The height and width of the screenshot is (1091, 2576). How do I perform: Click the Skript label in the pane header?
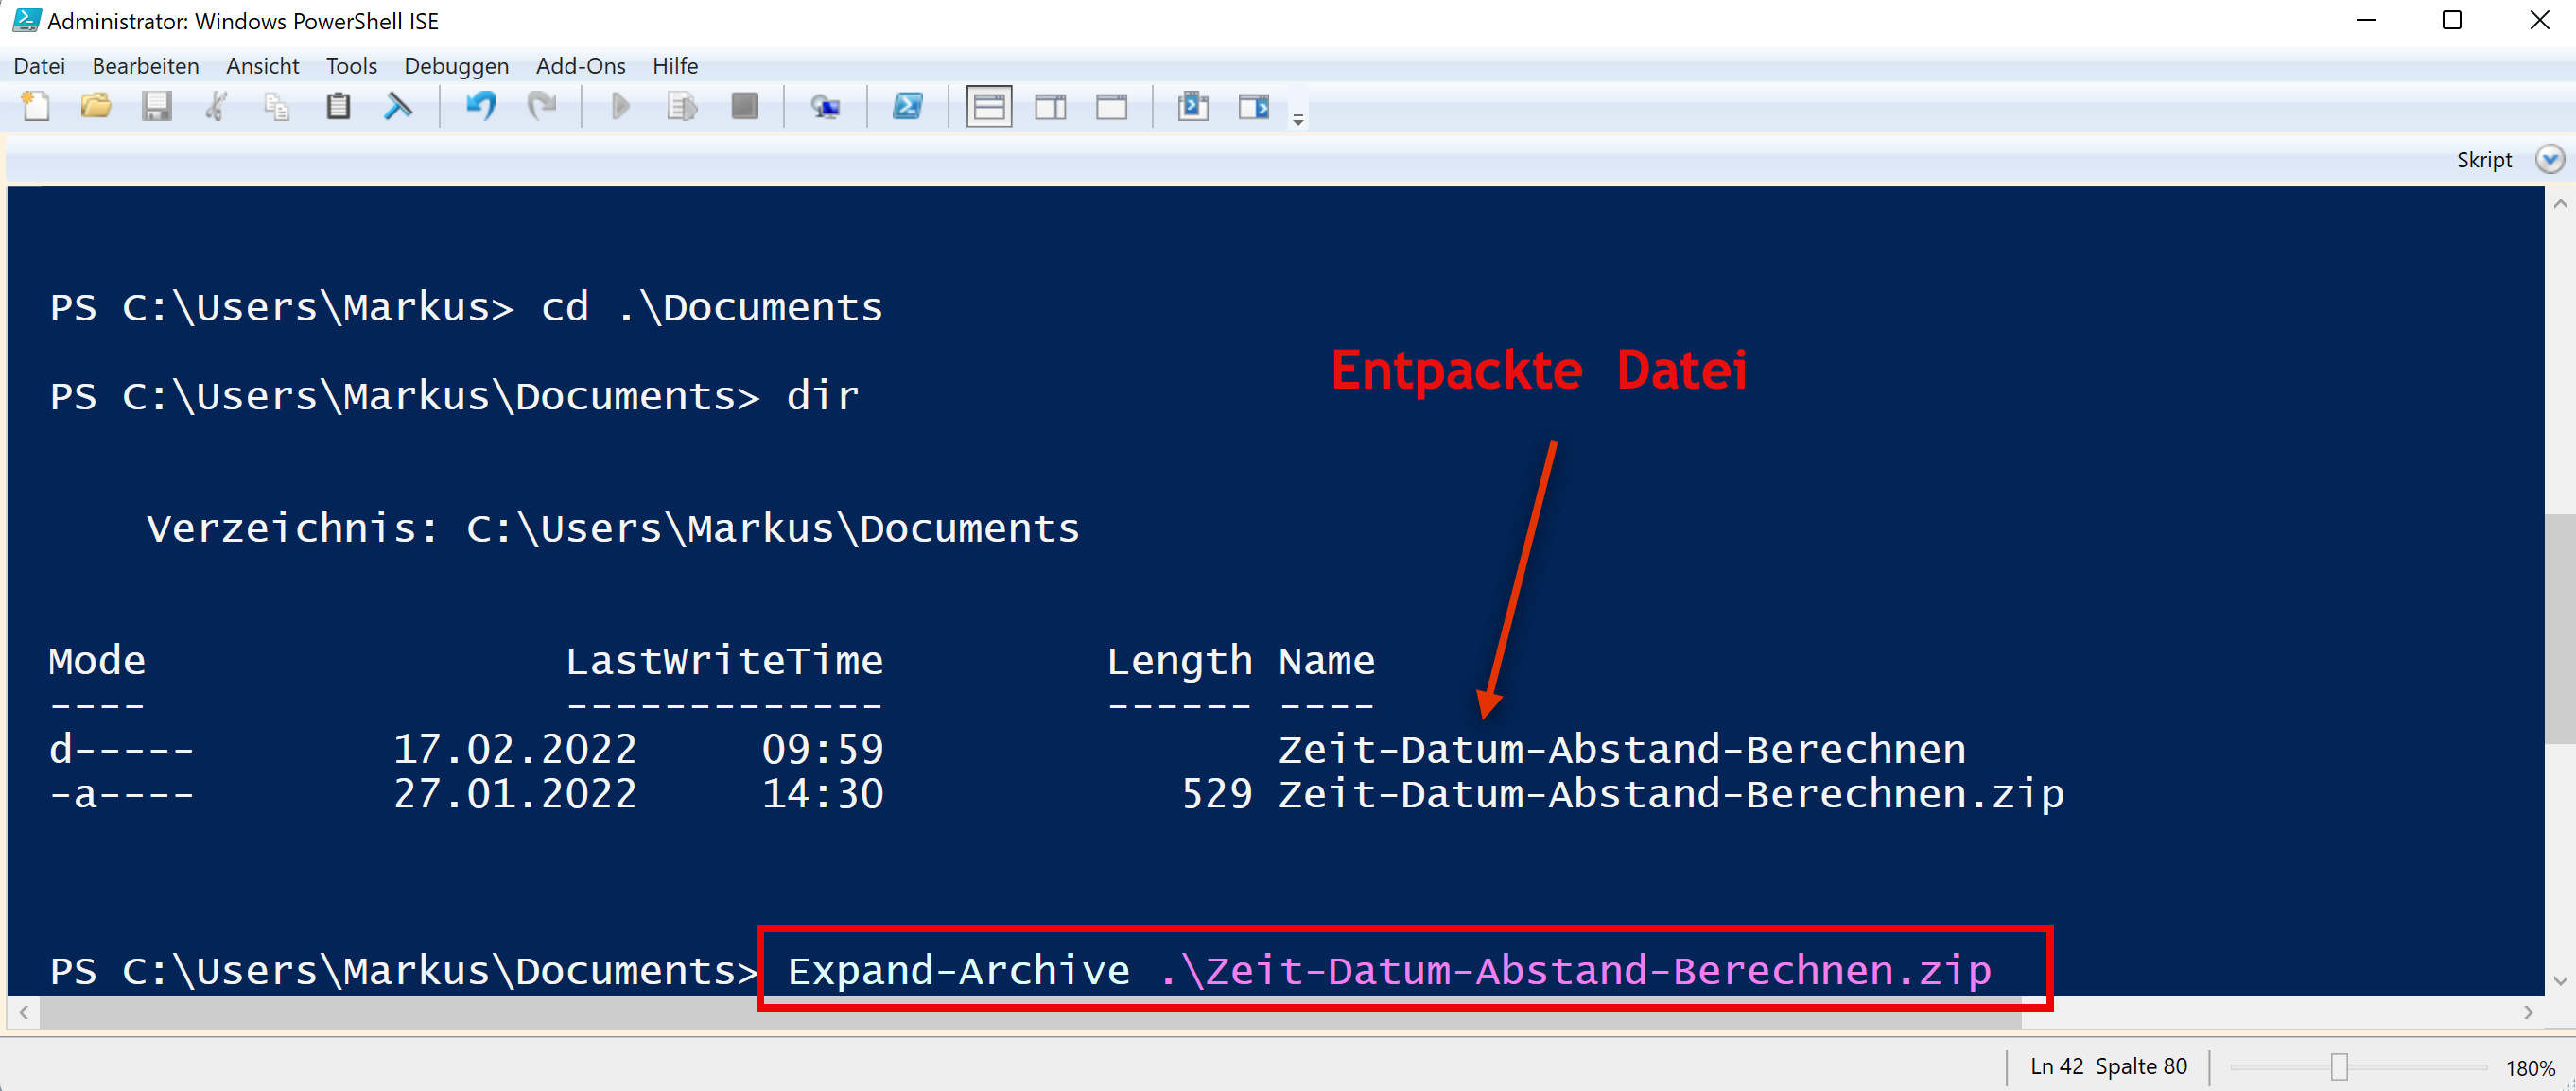coord(2483,160)
